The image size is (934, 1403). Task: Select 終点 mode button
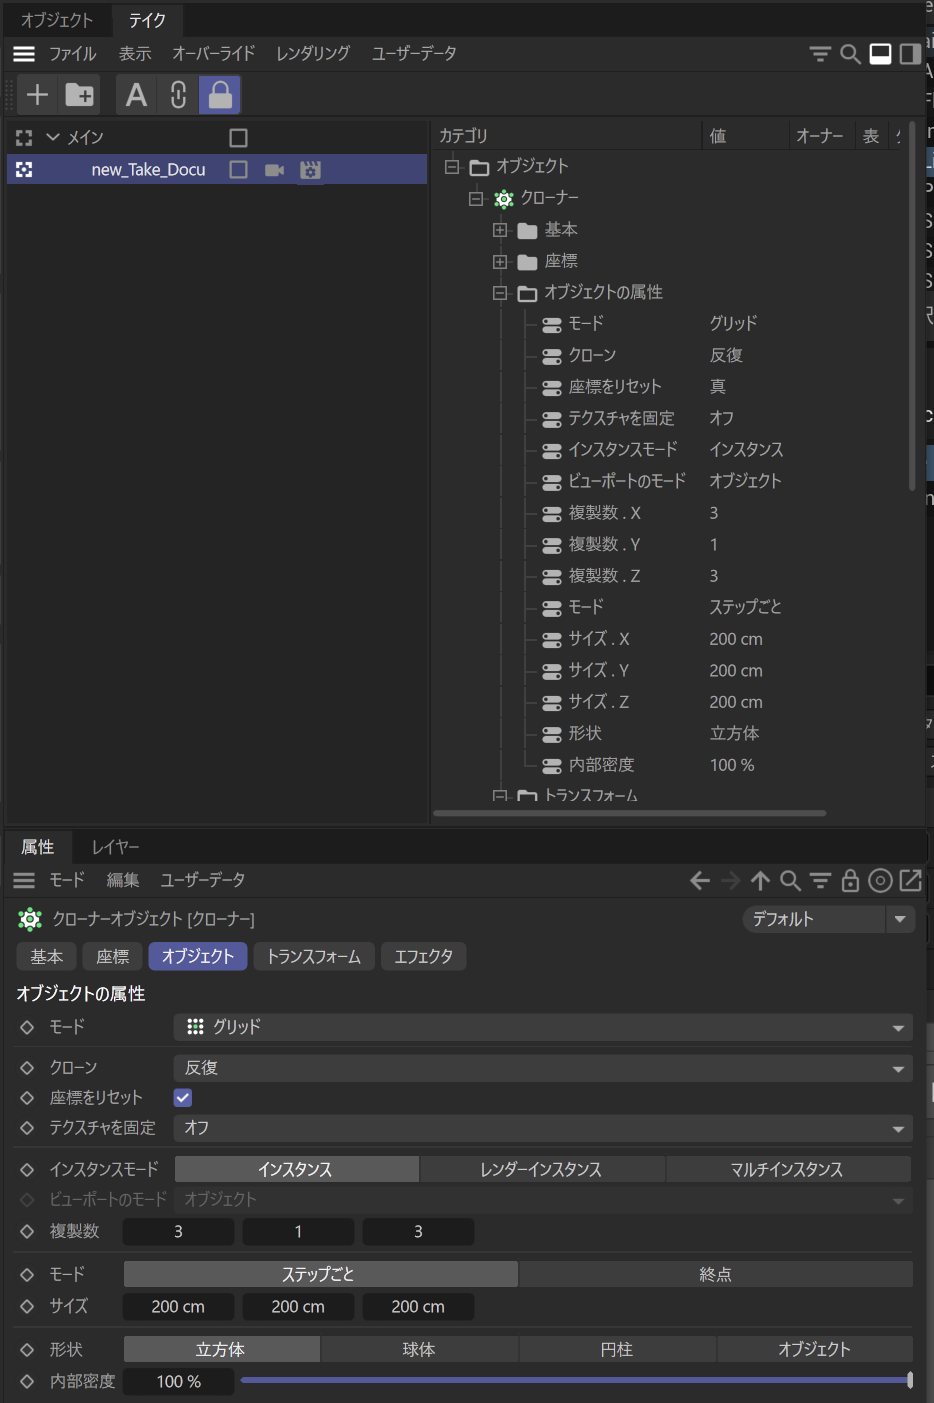coord(715,1275)
